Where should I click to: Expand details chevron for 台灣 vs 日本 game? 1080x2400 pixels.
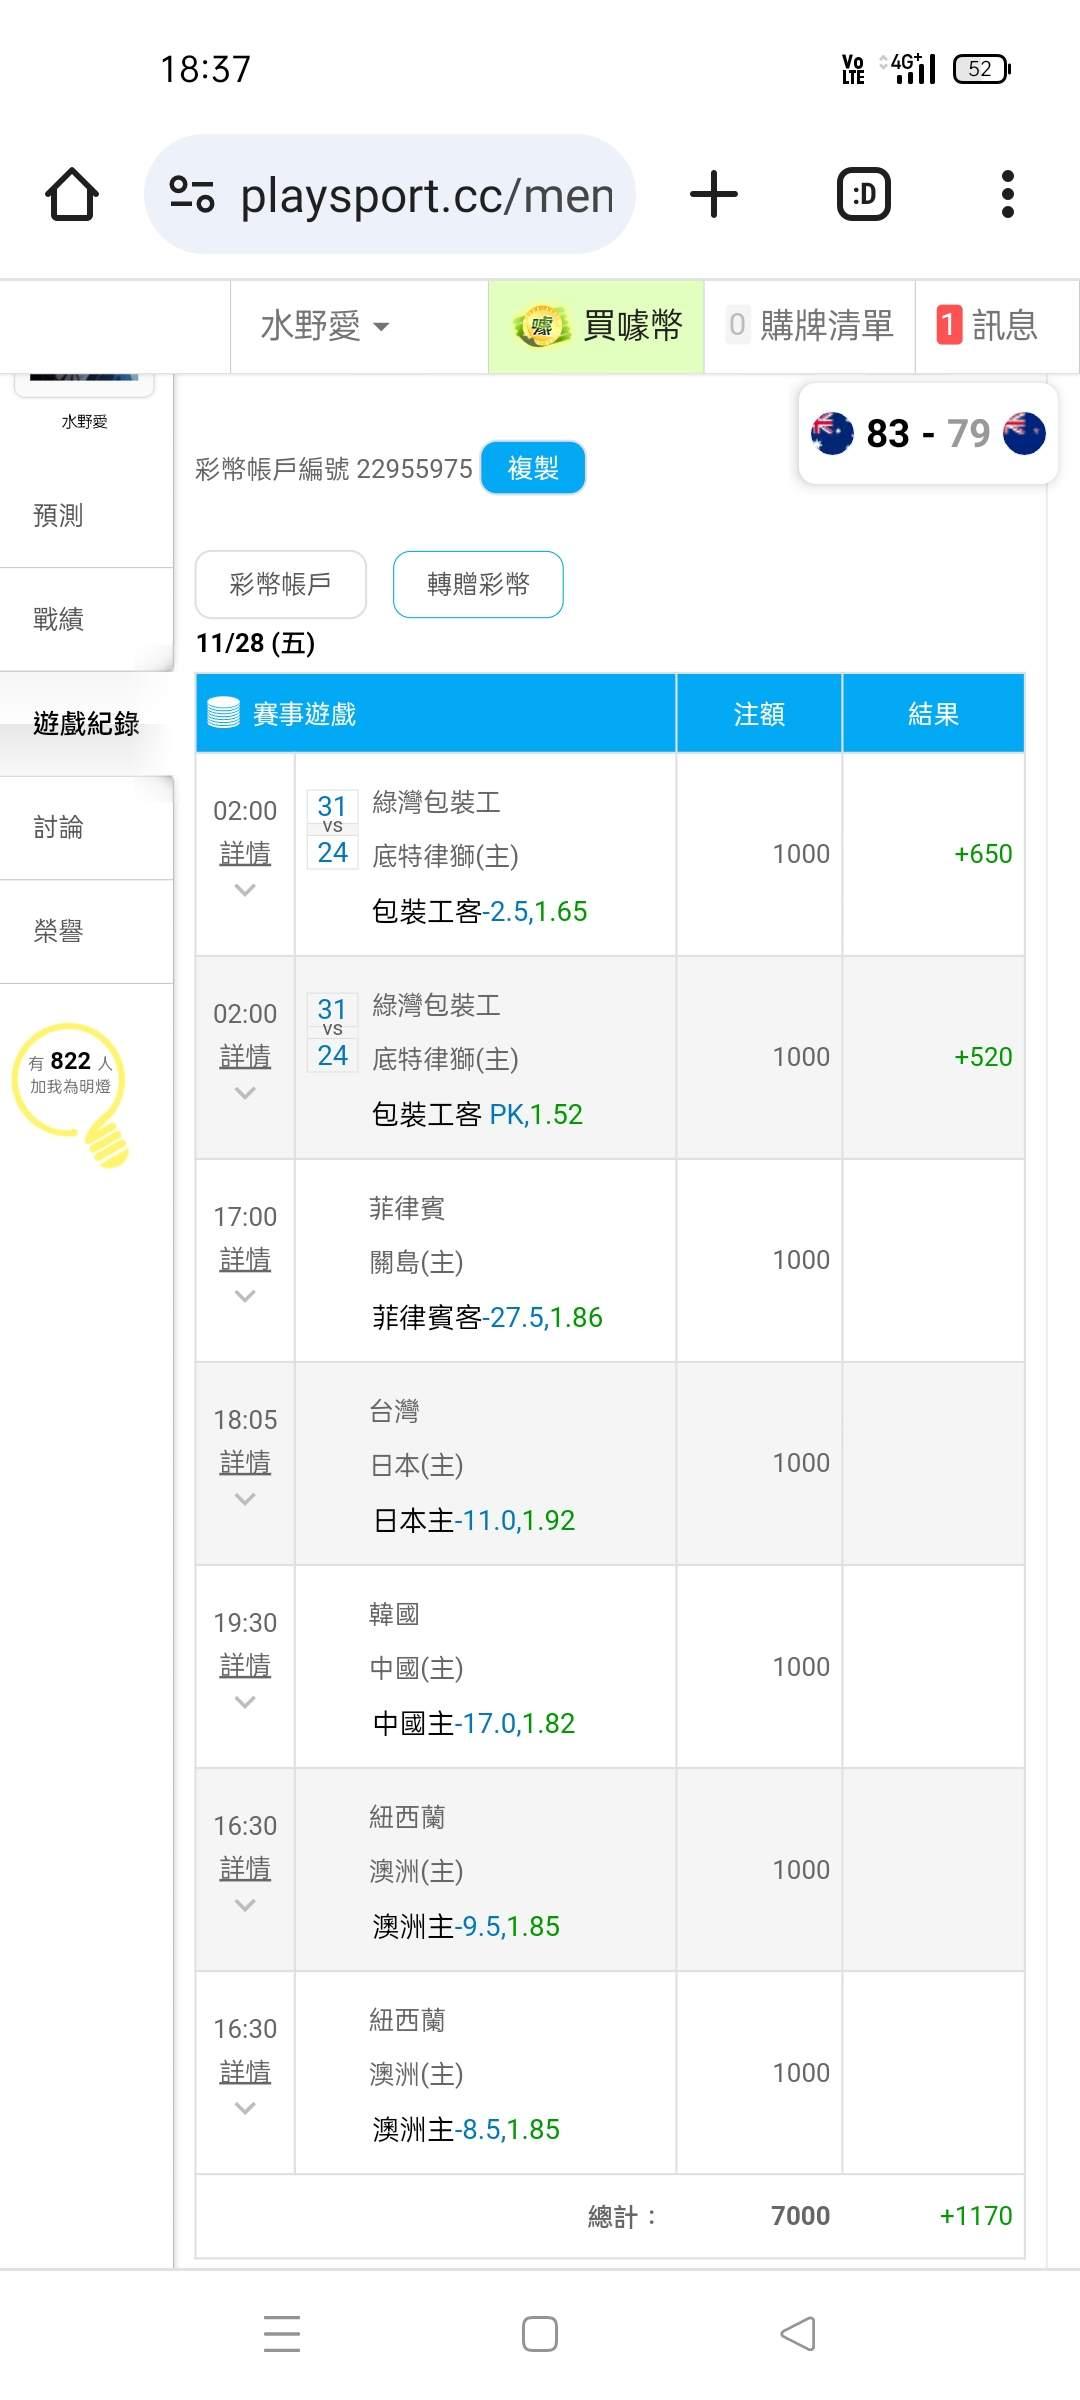(x=245, y=1499)
